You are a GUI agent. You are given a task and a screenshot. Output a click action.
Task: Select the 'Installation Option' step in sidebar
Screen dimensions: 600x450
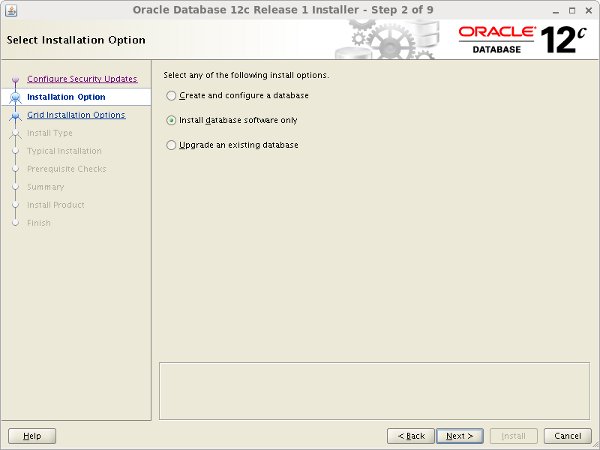pyautogui.click(x=66, y=97)
